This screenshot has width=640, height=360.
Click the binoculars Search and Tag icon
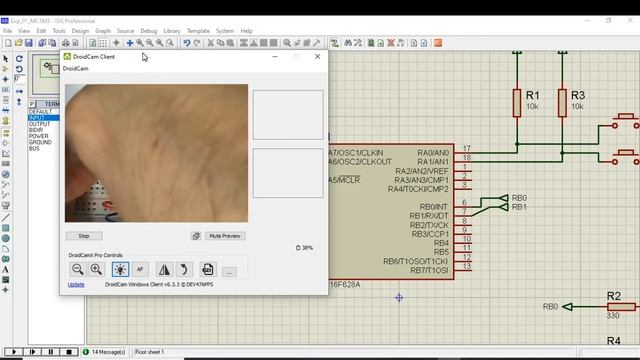(x=348, y=43)
